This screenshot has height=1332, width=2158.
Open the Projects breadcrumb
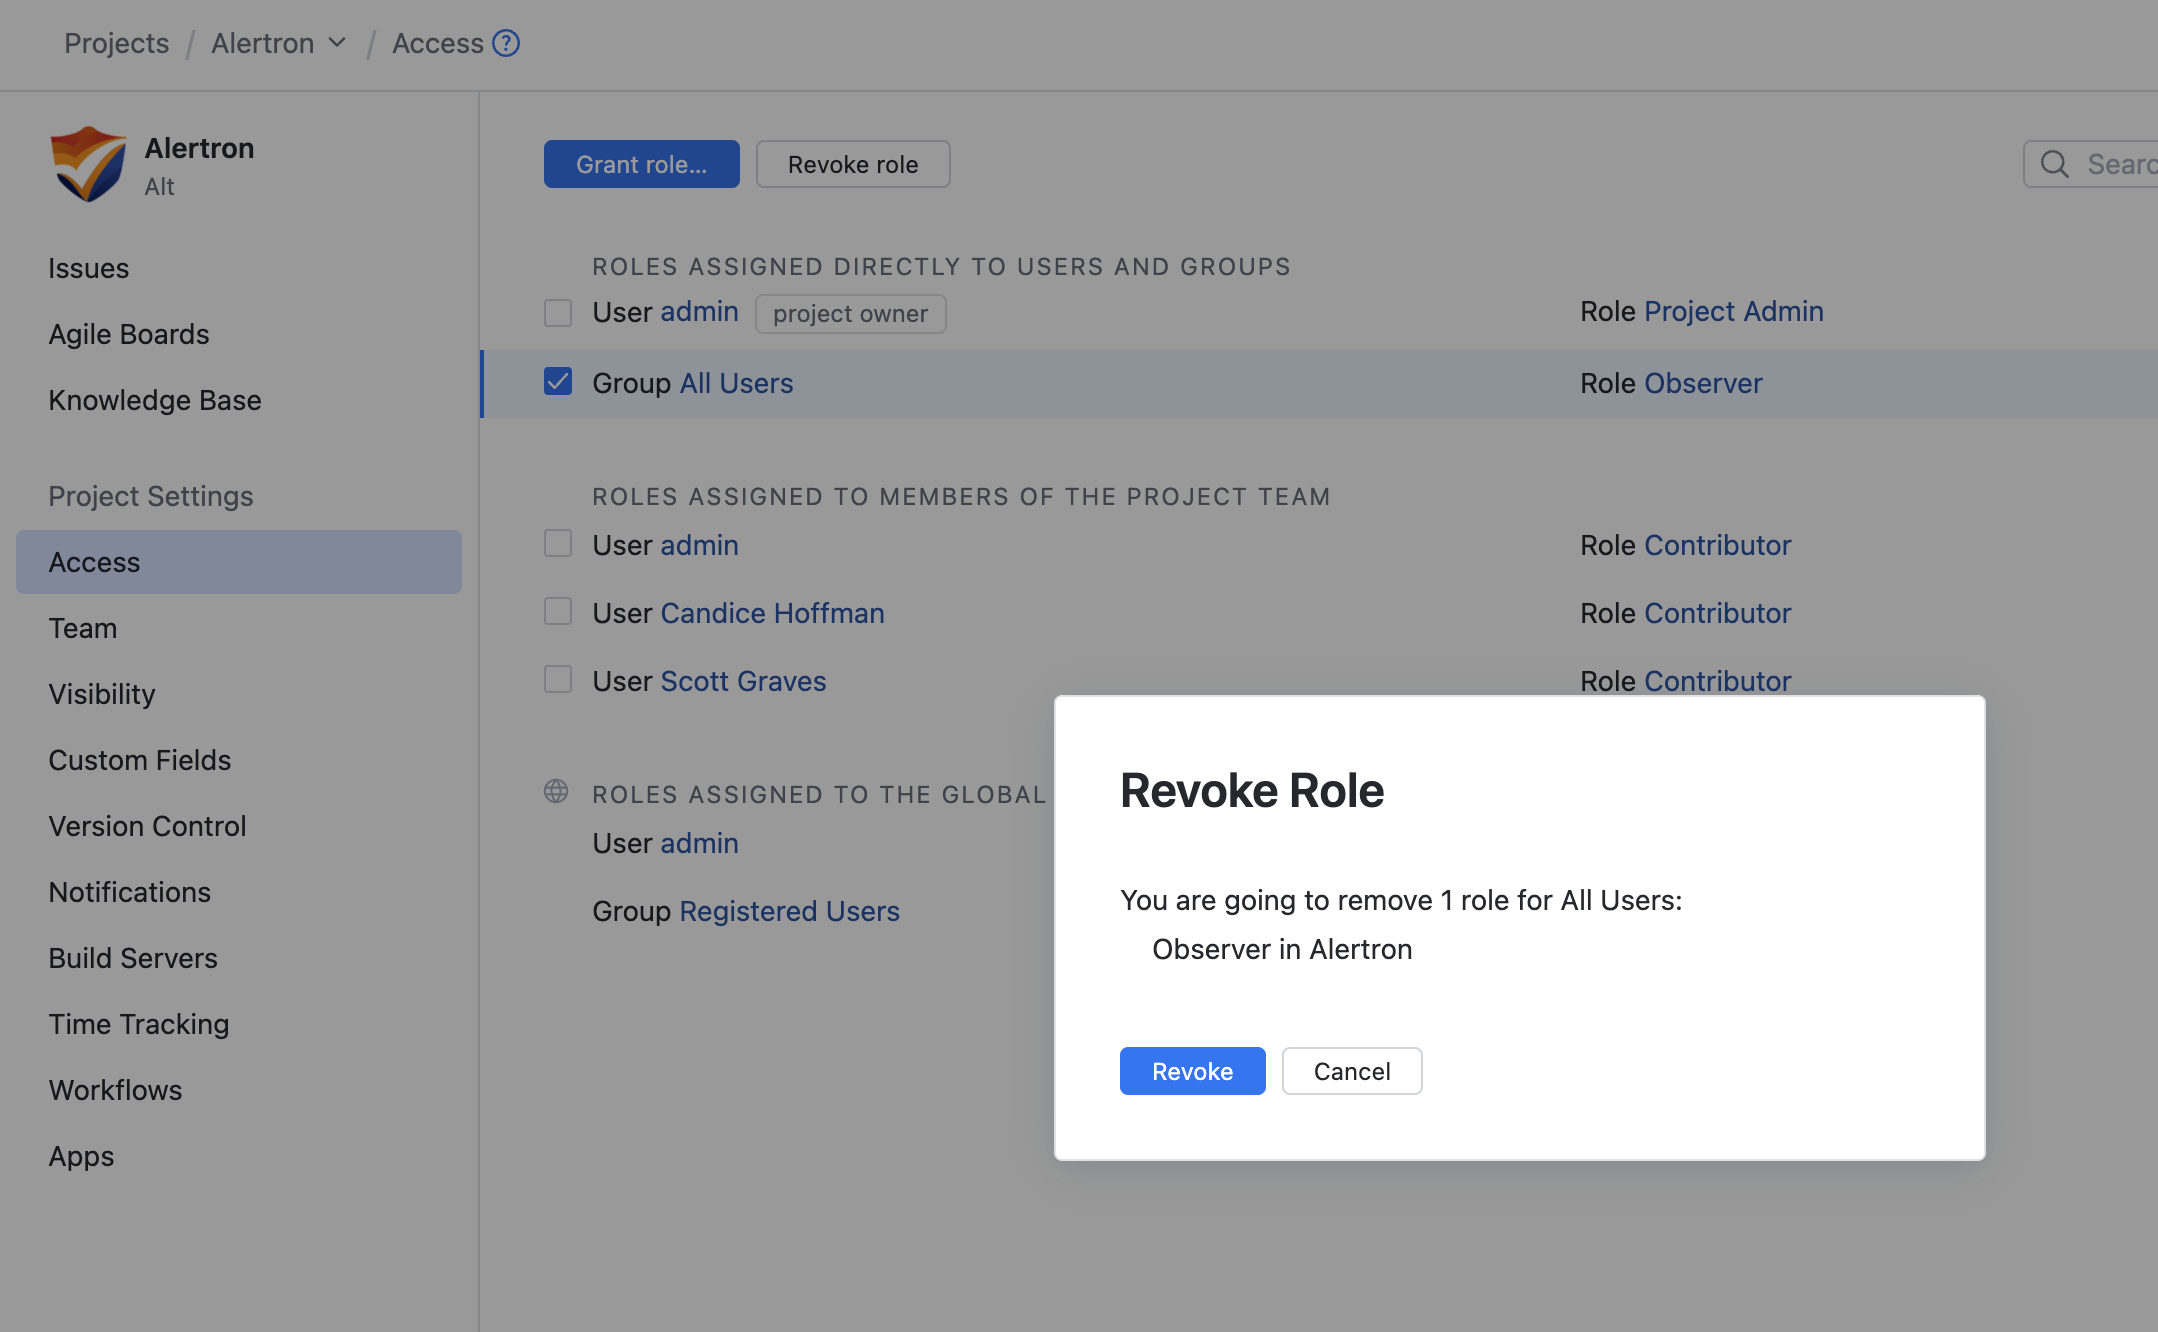pos(117,43)
